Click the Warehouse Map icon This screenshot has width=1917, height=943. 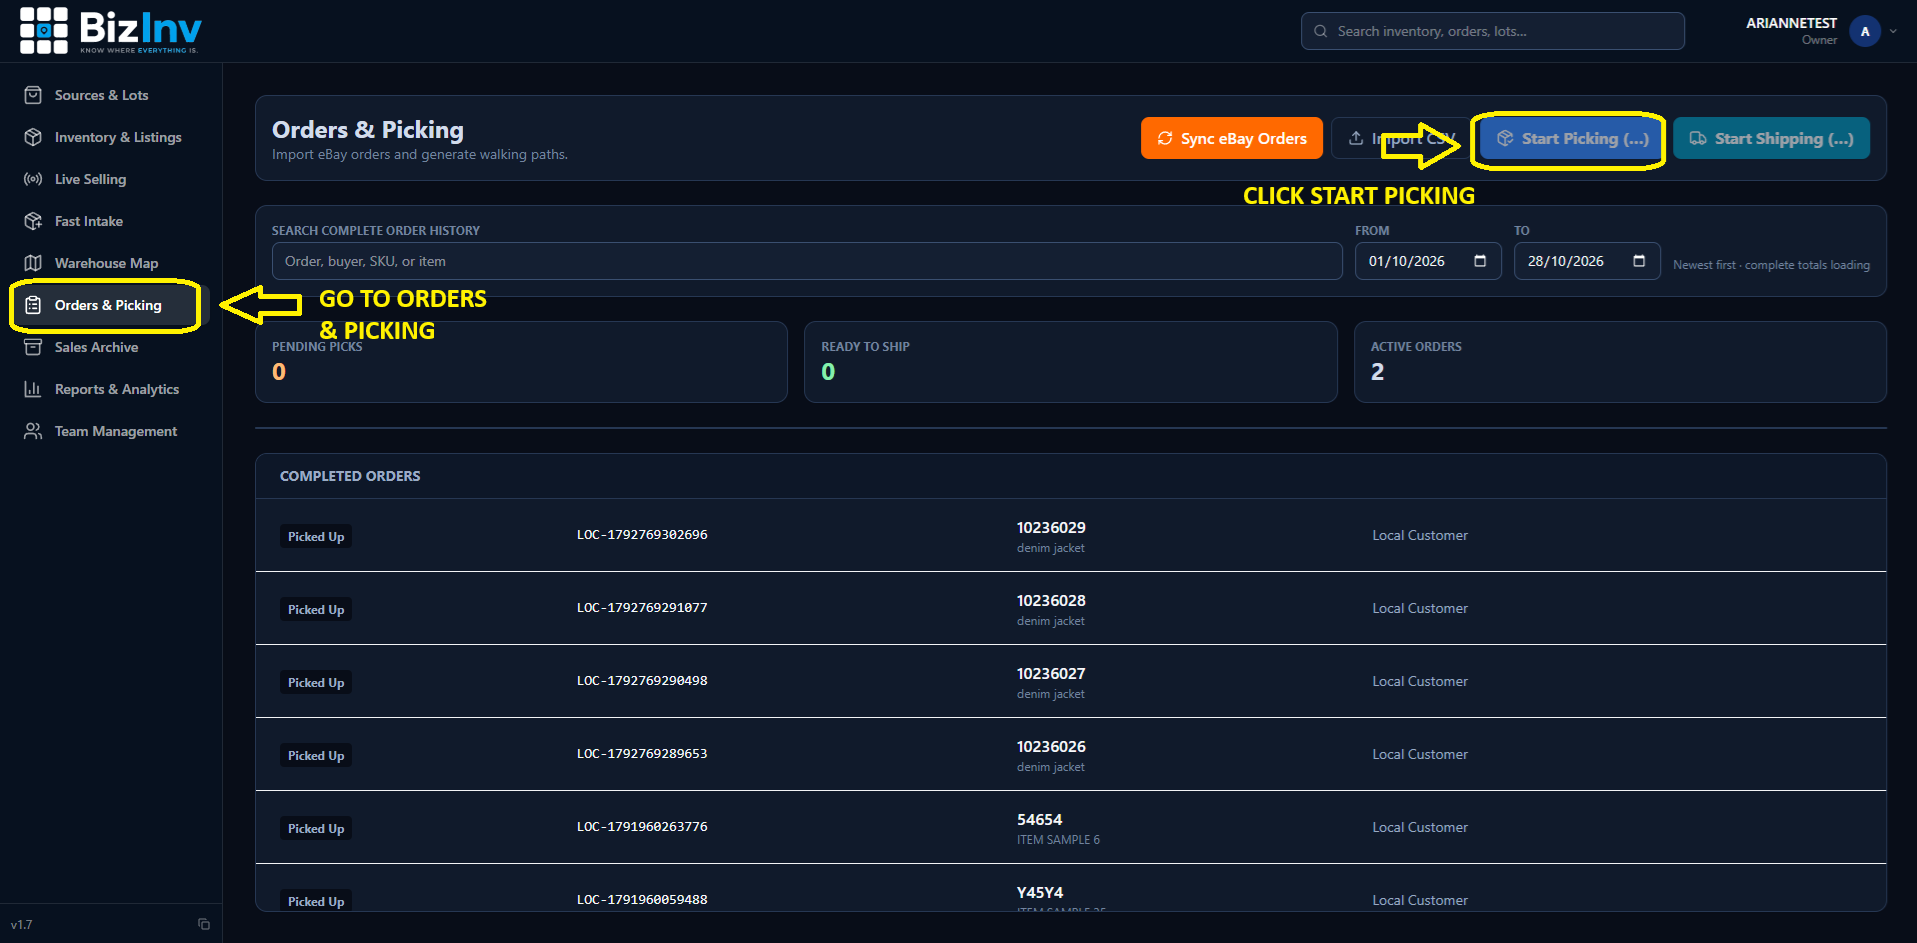pos(33,263)
